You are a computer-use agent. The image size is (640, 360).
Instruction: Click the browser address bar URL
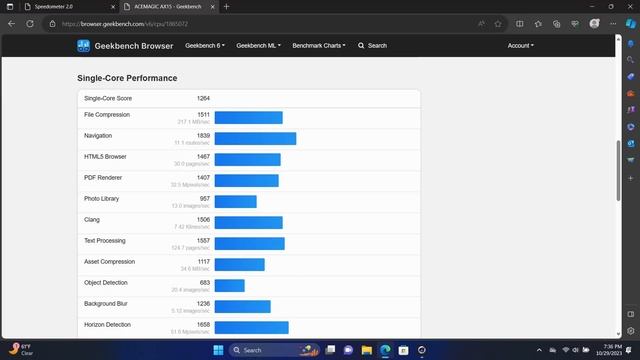[125, 24]
